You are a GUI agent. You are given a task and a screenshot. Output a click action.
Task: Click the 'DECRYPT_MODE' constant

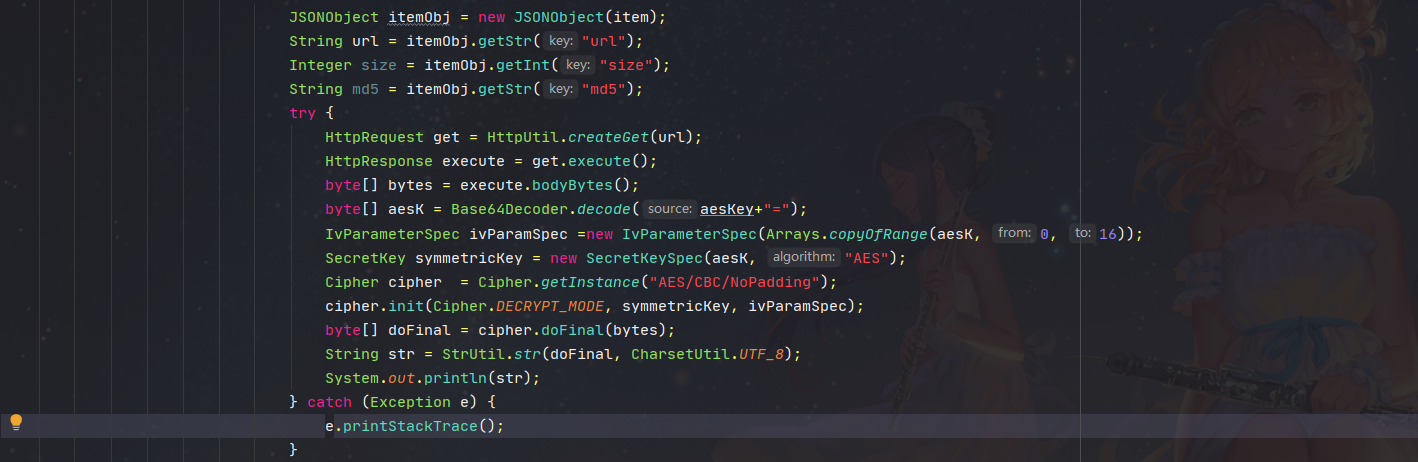click(550, 305)
